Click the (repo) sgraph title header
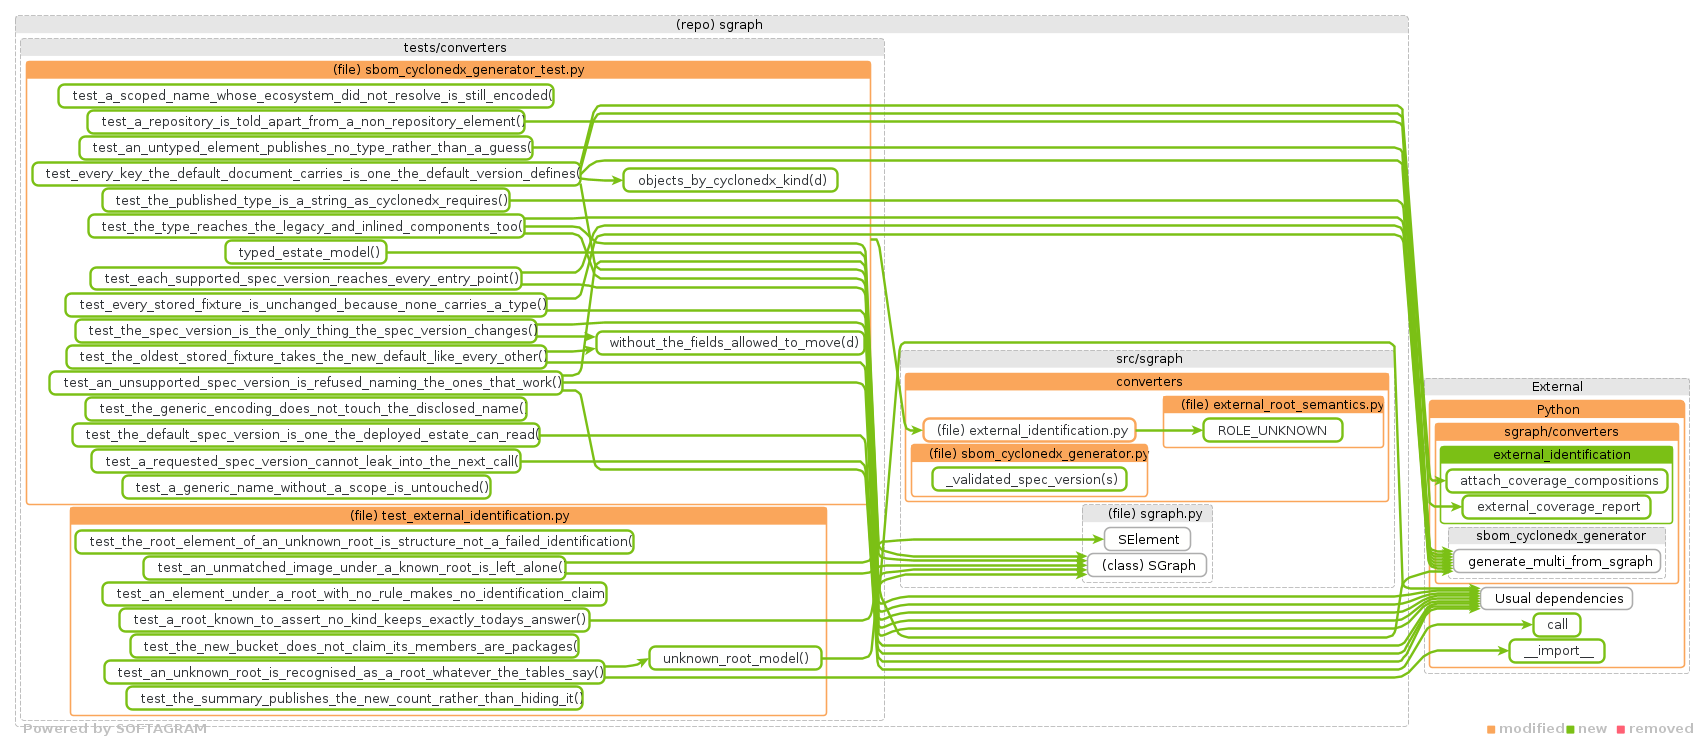 coord(712,24)
